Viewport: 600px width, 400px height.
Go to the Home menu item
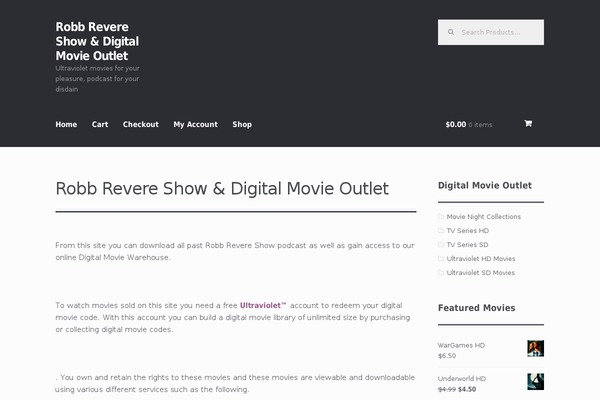[x=66, y=124]
